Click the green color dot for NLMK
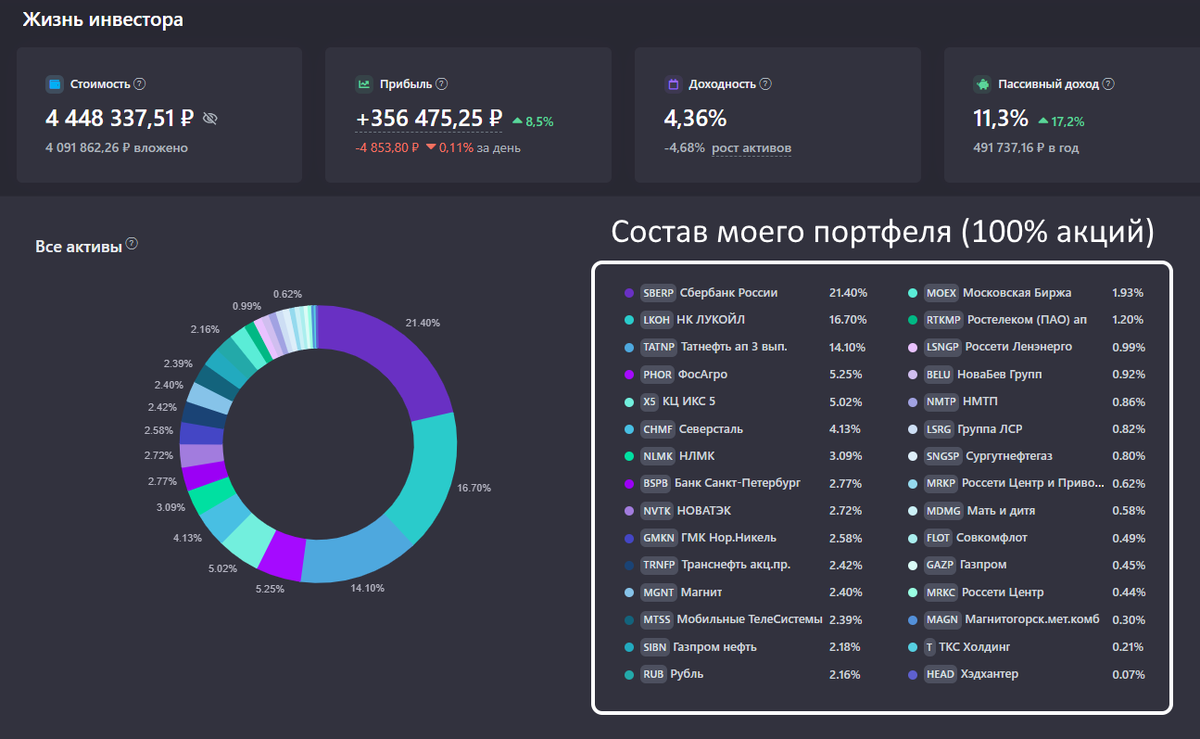 coord(629,456)
